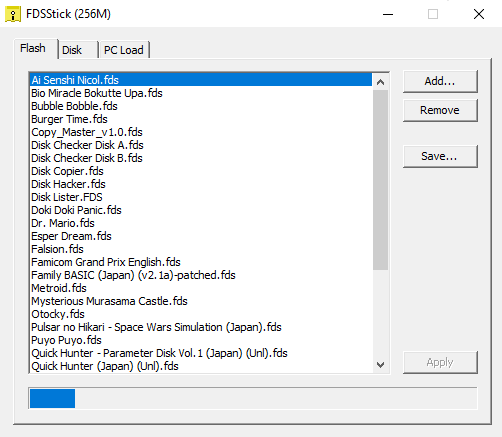Switch to the Flash tab
The height and width of the screenshot is (437, 502).
35,48
